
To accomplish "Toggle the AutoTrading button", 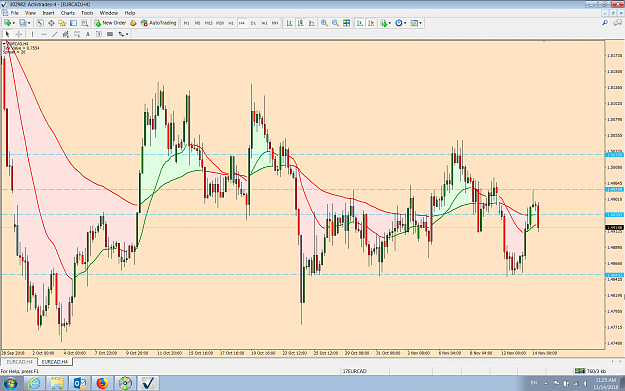I will (158, 23).
